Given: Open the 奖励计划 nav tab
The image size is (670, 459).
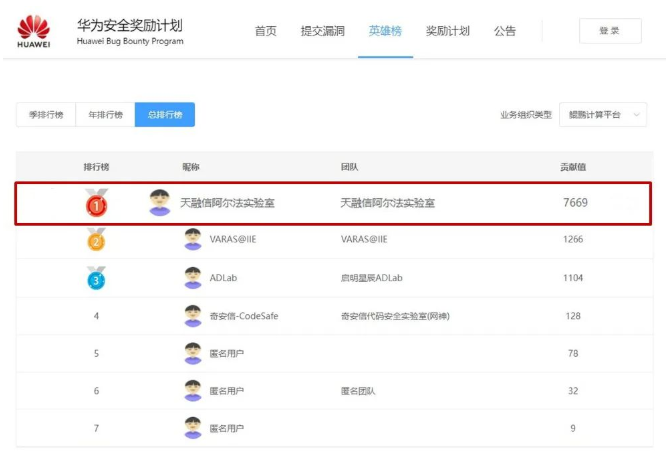Looking at the screenshot, I should 447,31.
